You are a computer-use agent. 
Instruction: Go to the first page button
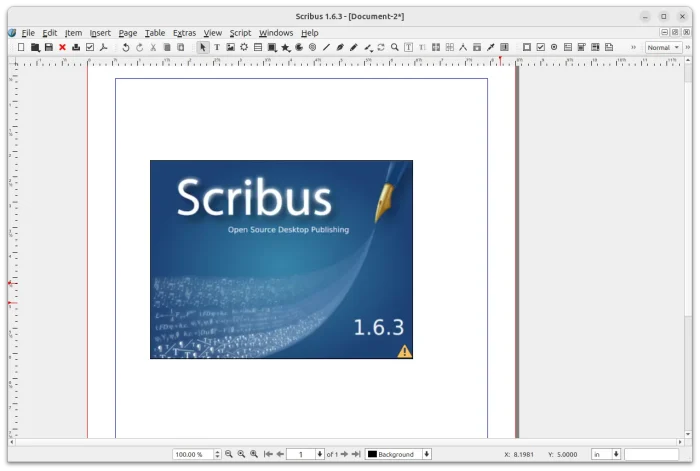268,454
